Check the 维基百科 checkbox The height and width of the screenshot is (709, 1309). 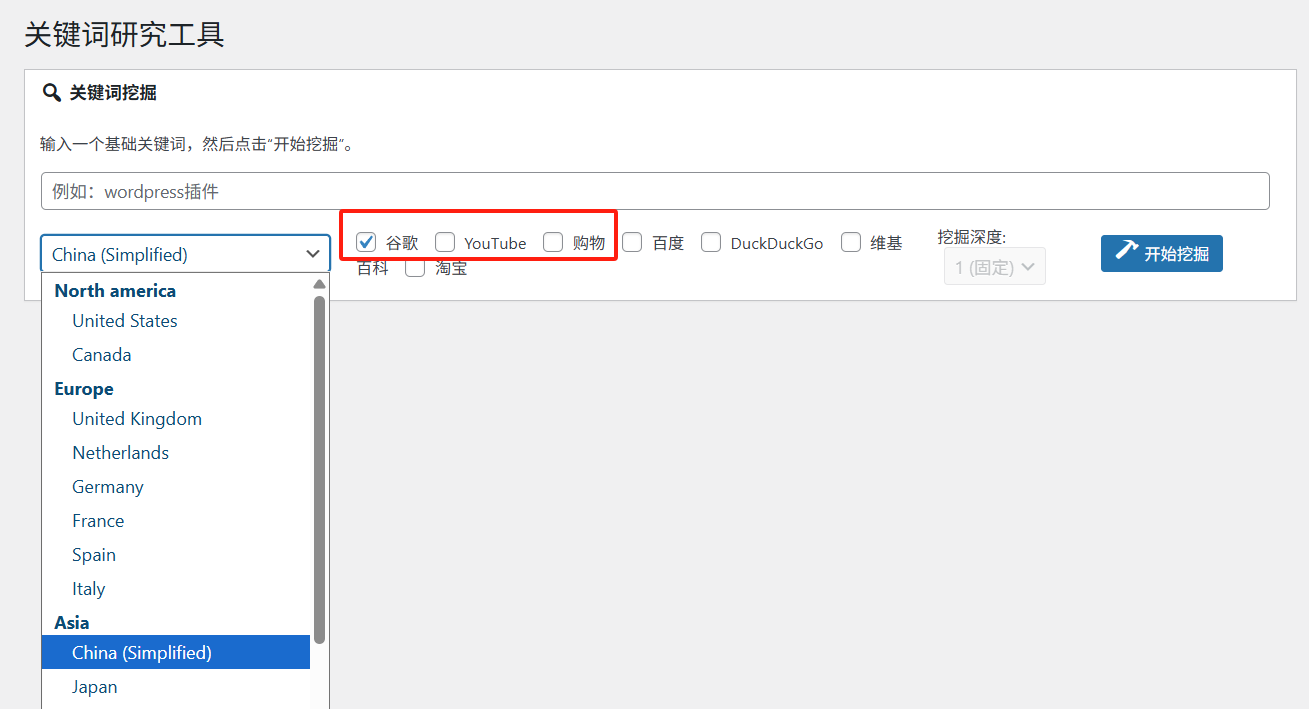(851, 242)
